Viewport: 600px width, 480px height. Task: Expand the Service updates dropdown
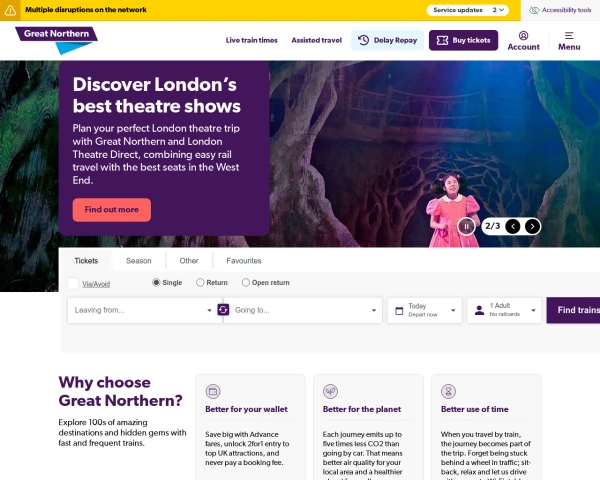tap(468, 10)
